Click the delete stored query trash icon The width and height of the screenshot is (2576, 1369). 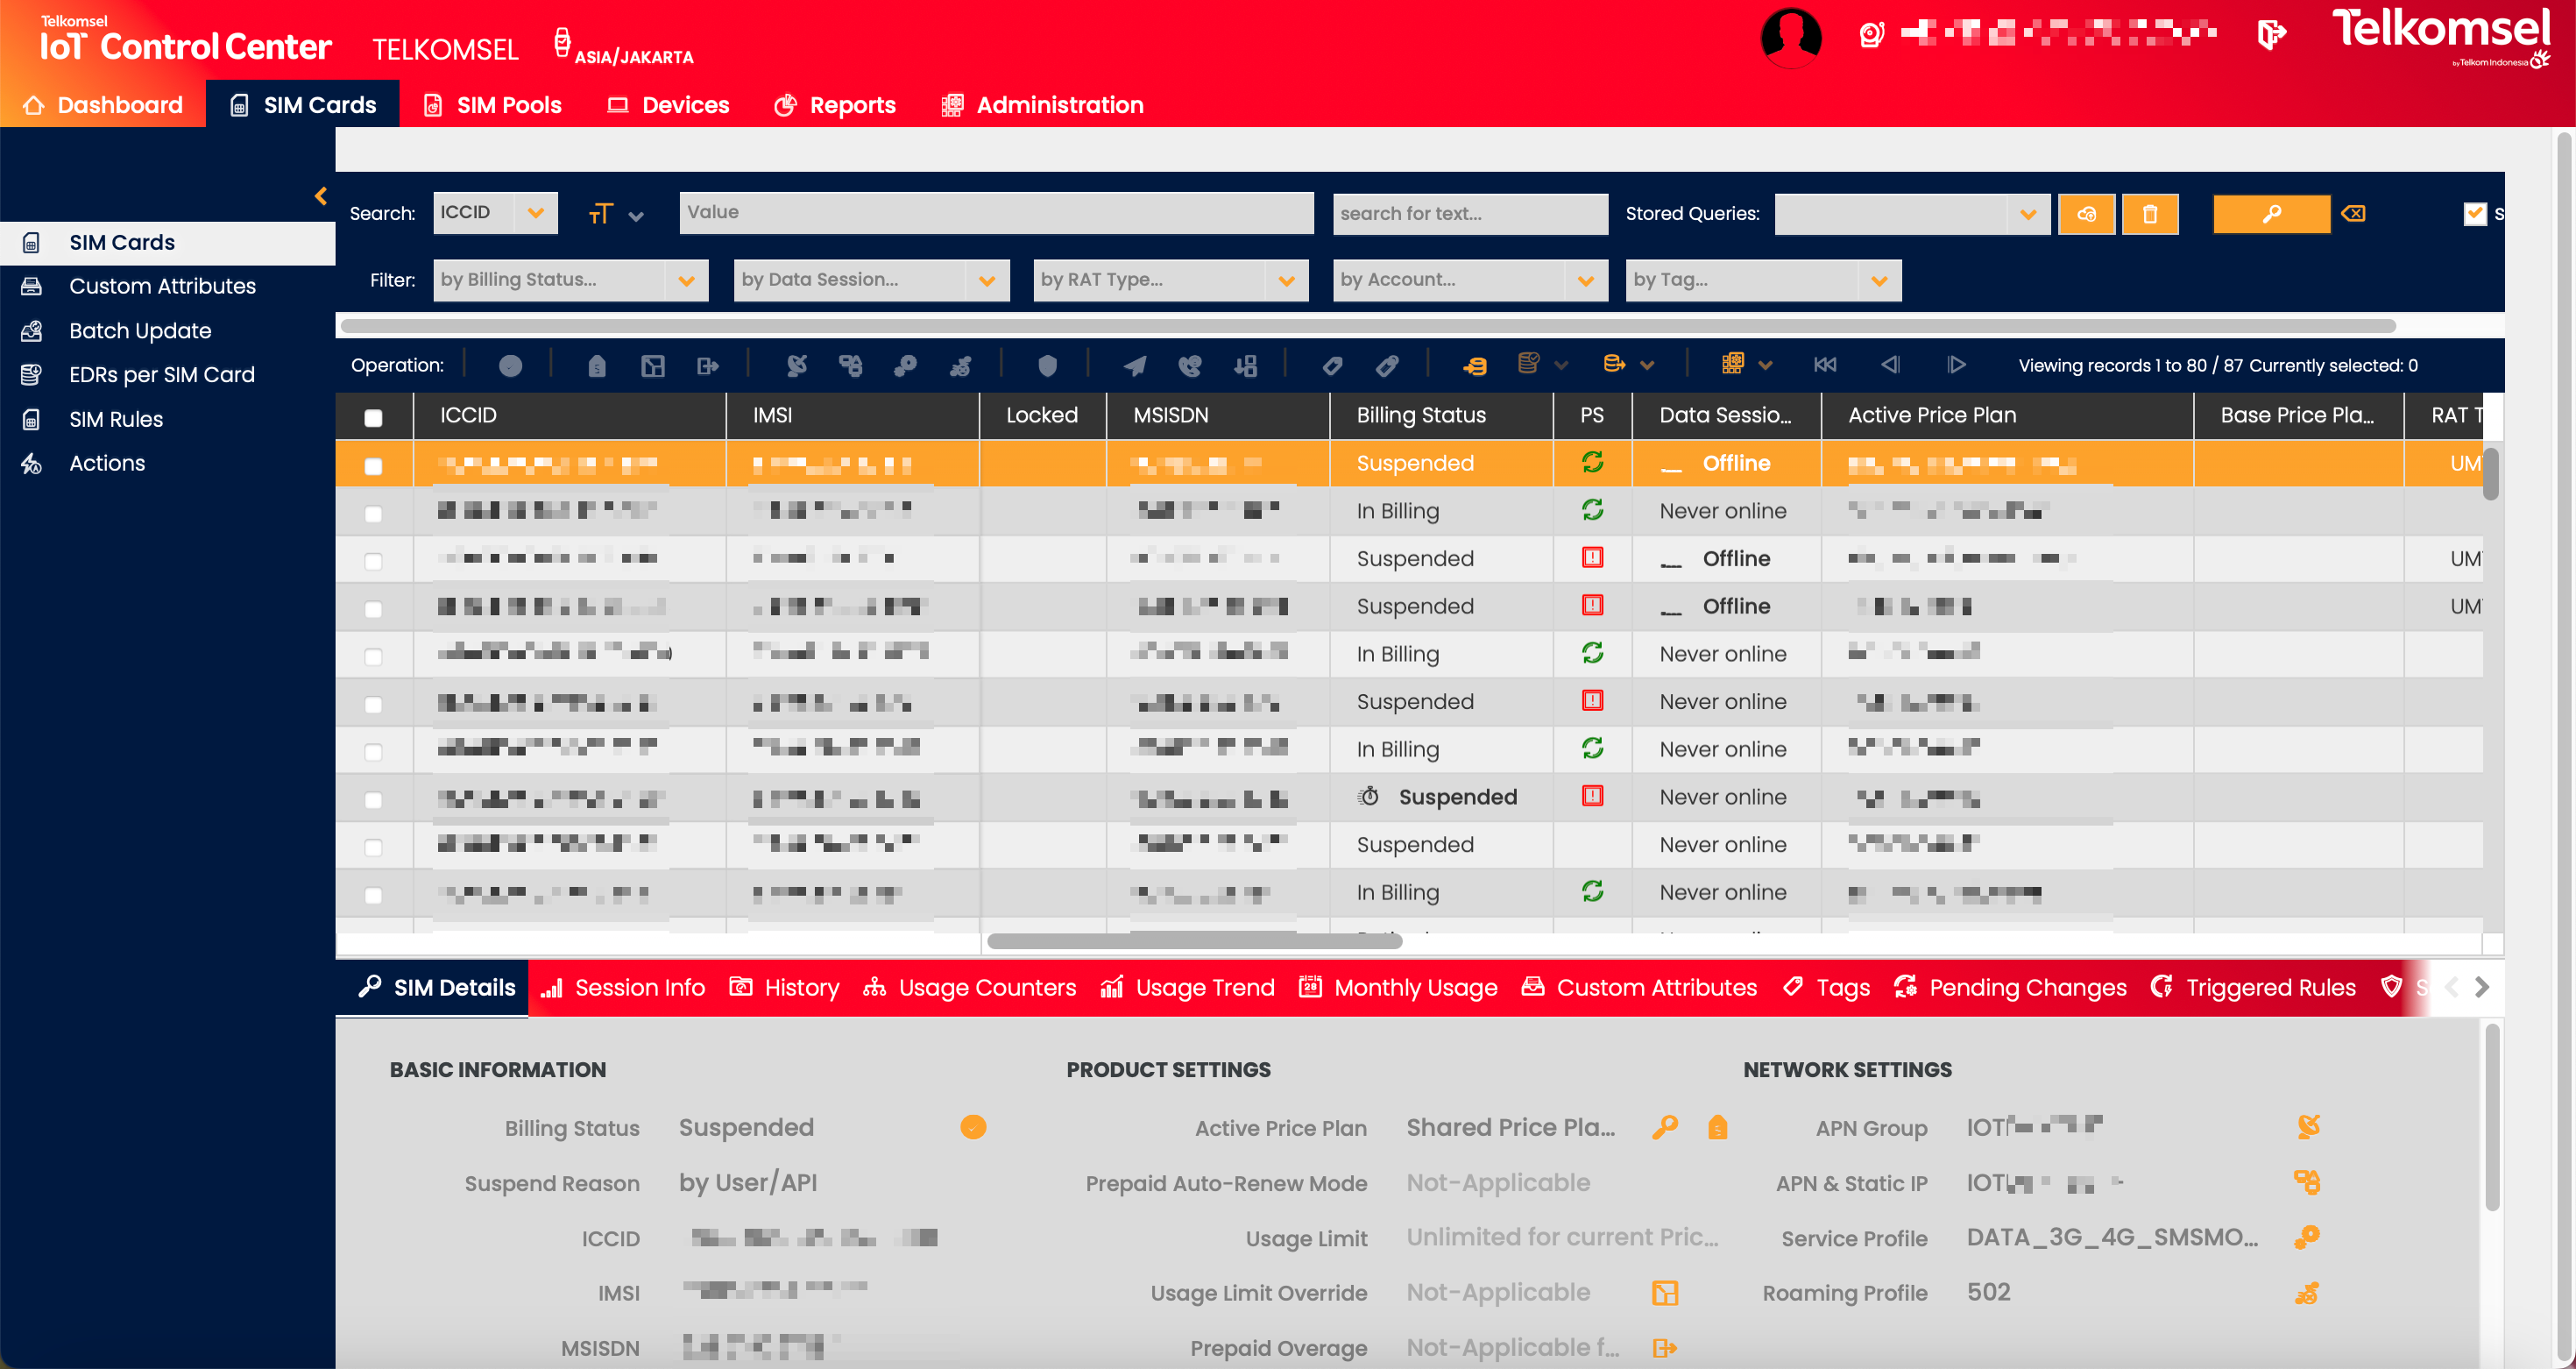(x=2149, y=214)
